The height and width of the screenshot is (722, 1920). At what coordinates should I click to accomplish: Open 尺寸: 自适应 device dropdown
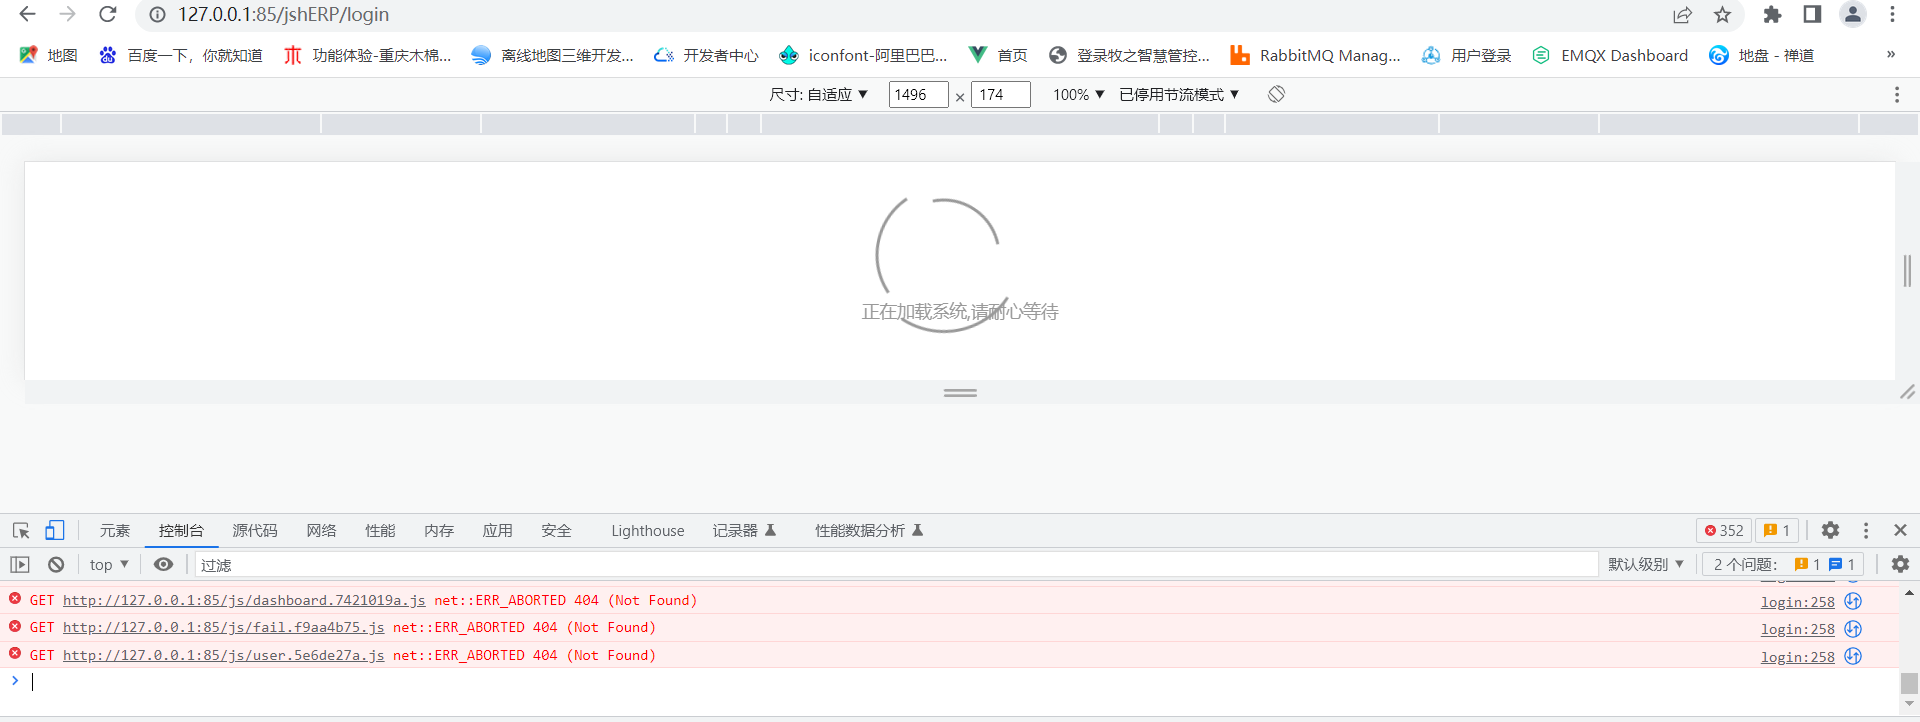point(818,94)
